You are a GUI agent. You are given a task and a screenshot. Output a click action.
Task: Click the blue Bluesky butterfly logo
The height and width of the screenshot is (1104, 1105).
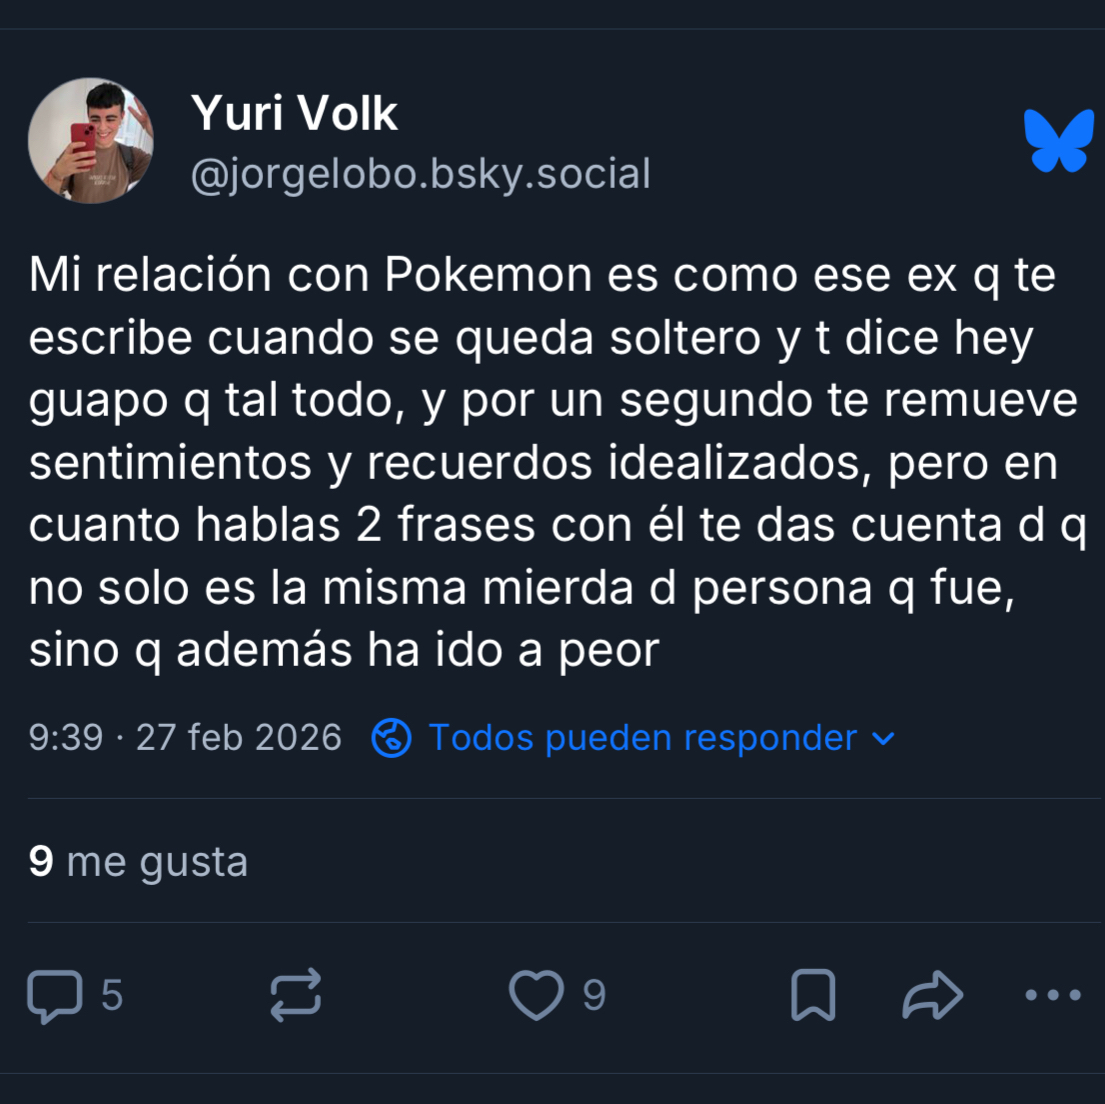point(1058,141)
